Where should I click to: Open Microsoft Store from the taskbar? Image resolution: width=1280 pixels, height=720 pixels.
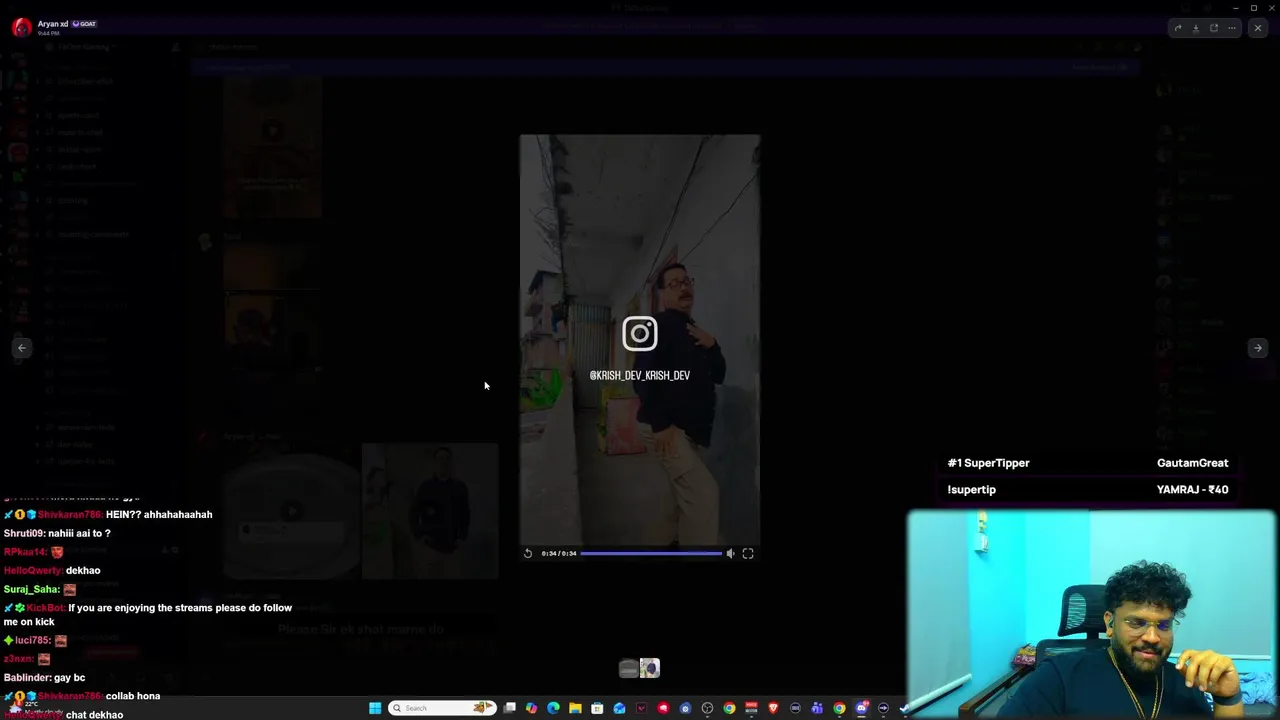pyautogui.click(x=597, y=708)
